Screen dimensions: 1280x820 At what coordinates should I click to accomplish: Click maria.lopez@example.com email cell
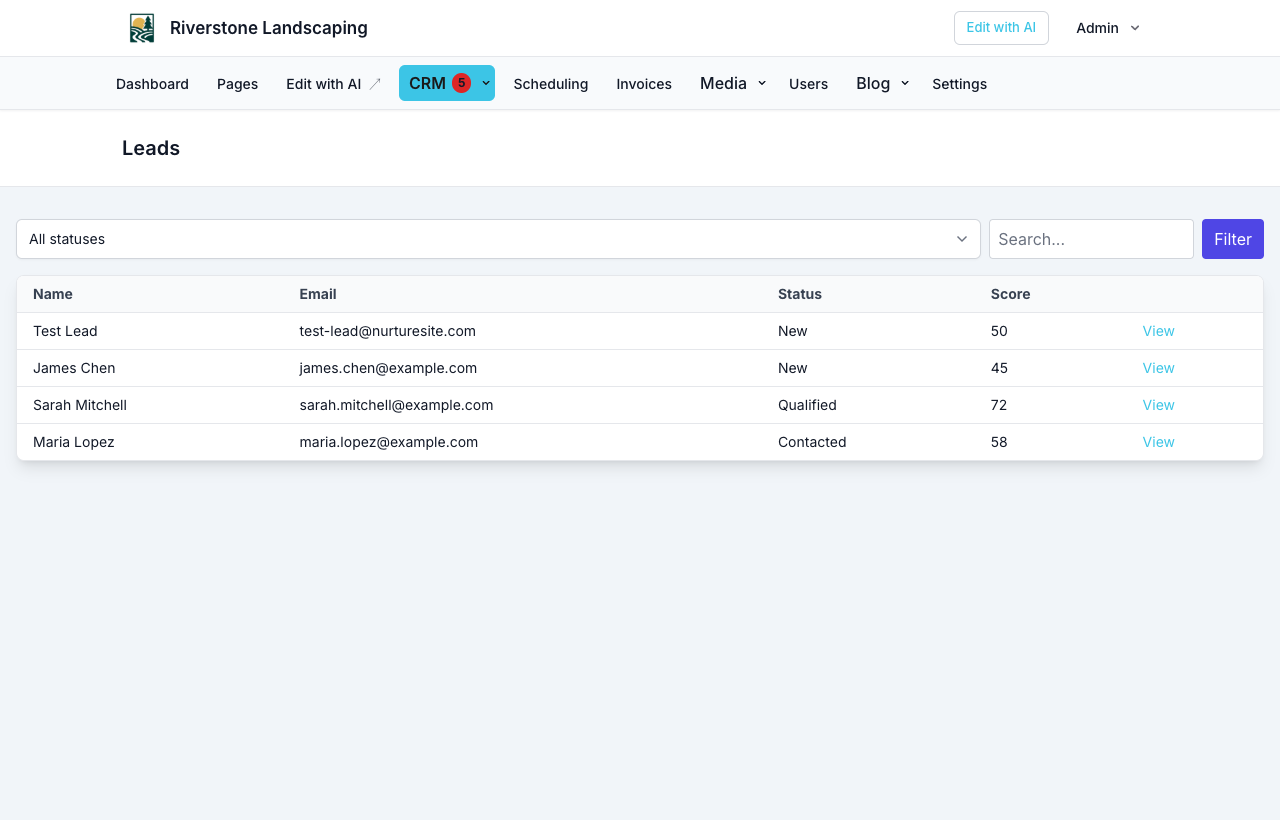(389, 442)
